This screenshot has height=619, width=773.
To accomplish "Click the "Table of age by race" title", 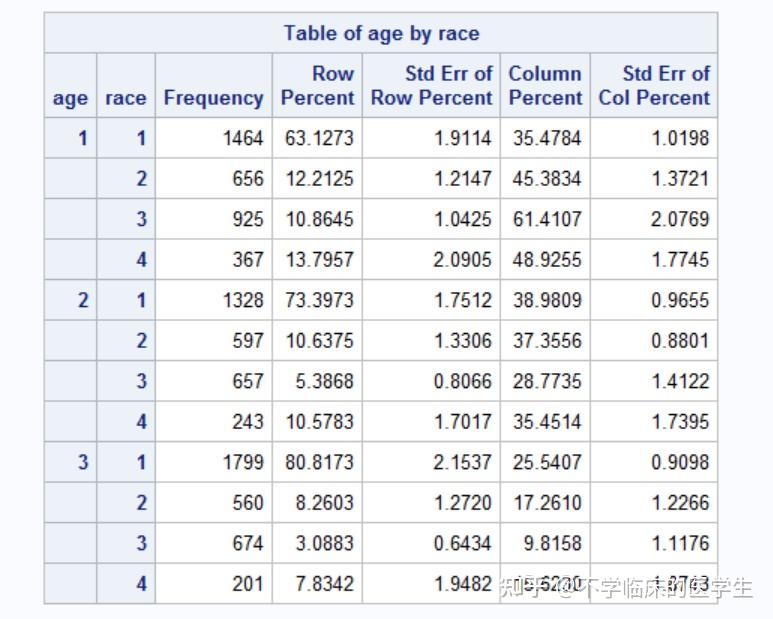I will pyautogui.click(x=381, y=33).
